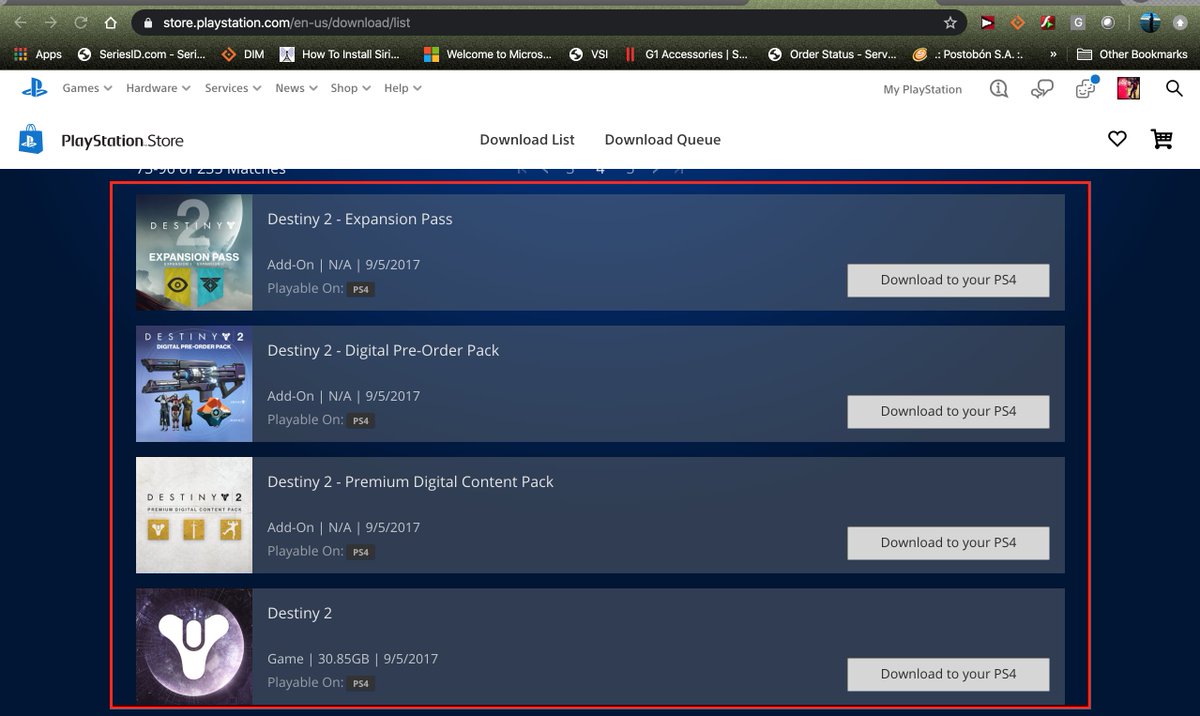The image size is (1200, 716).
Task: Open the How To Install Siri bookmark
Action: (341, 54)
